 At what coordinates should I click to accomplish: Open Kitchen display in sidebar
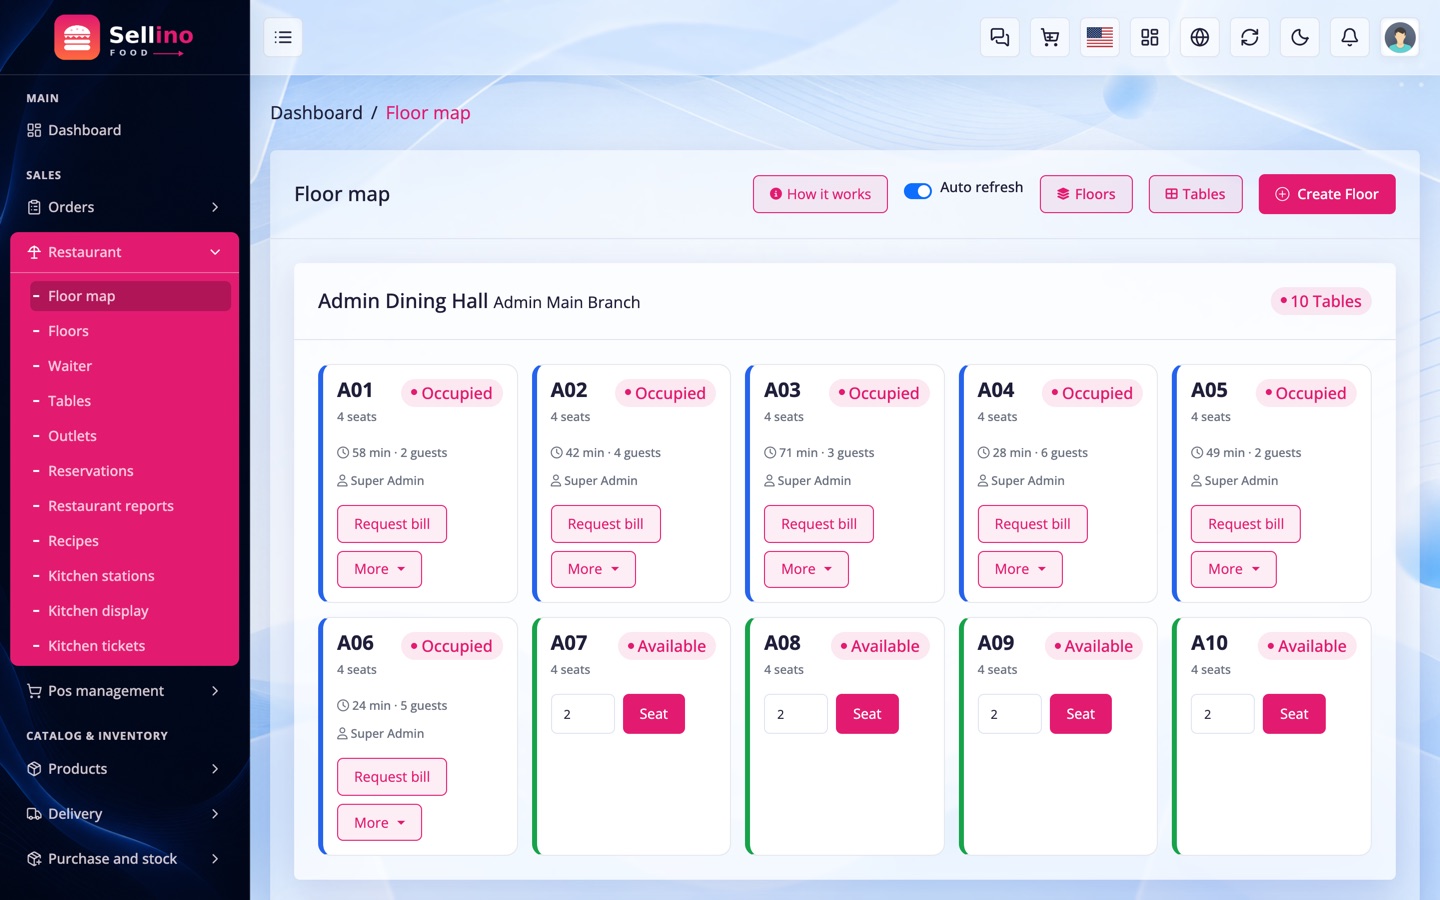coord(98,611)
